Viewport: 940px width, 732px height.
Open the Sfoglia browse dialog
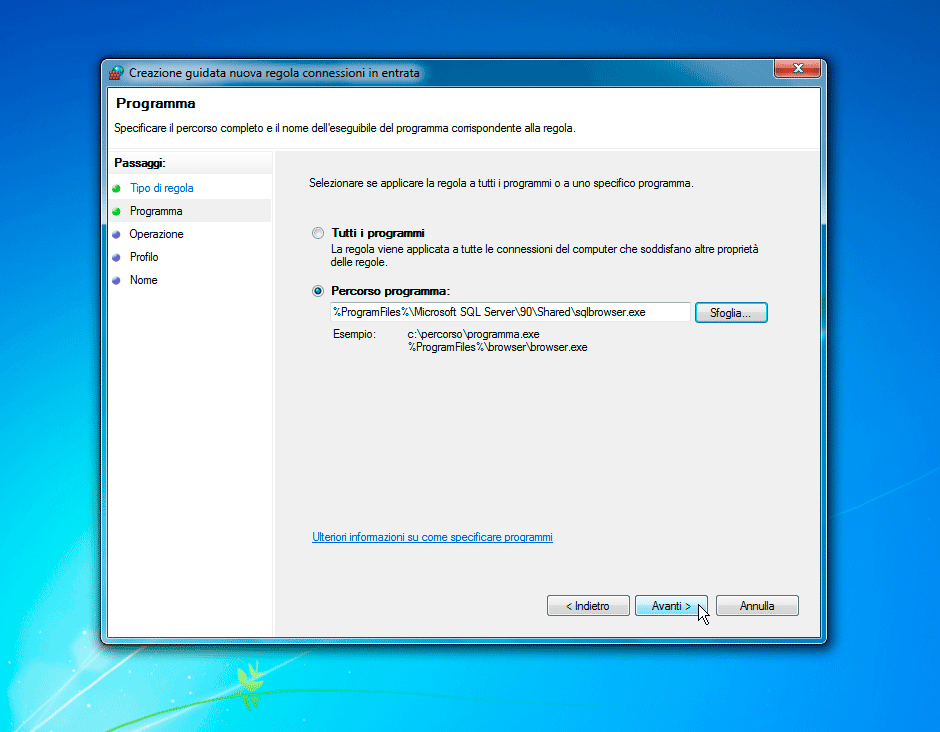[x=731, y=313]
